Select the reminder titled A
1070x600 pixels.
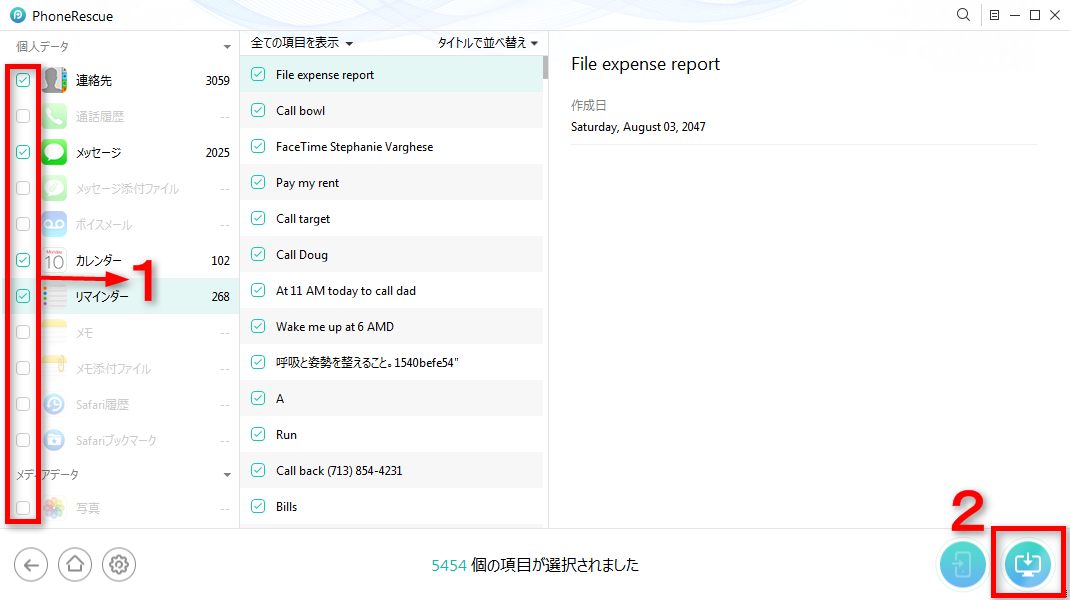click(392, 399)
